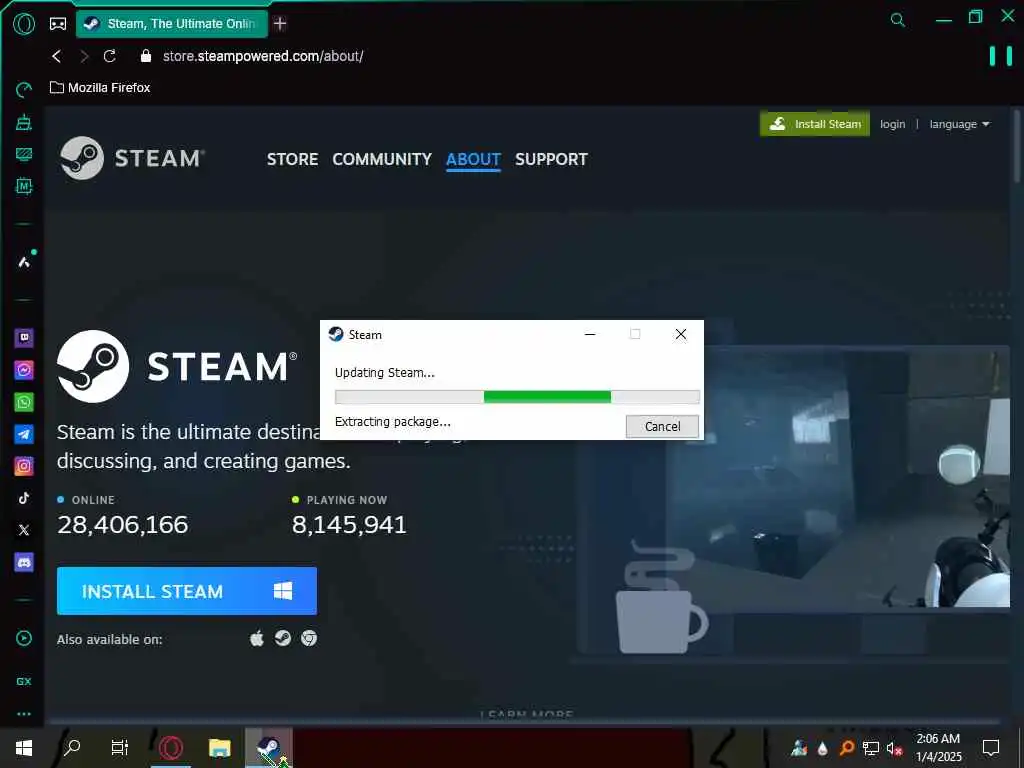Click the muted volume tray icon
The height and width of the screenshot is (768, 1024).
coord(894,748)
